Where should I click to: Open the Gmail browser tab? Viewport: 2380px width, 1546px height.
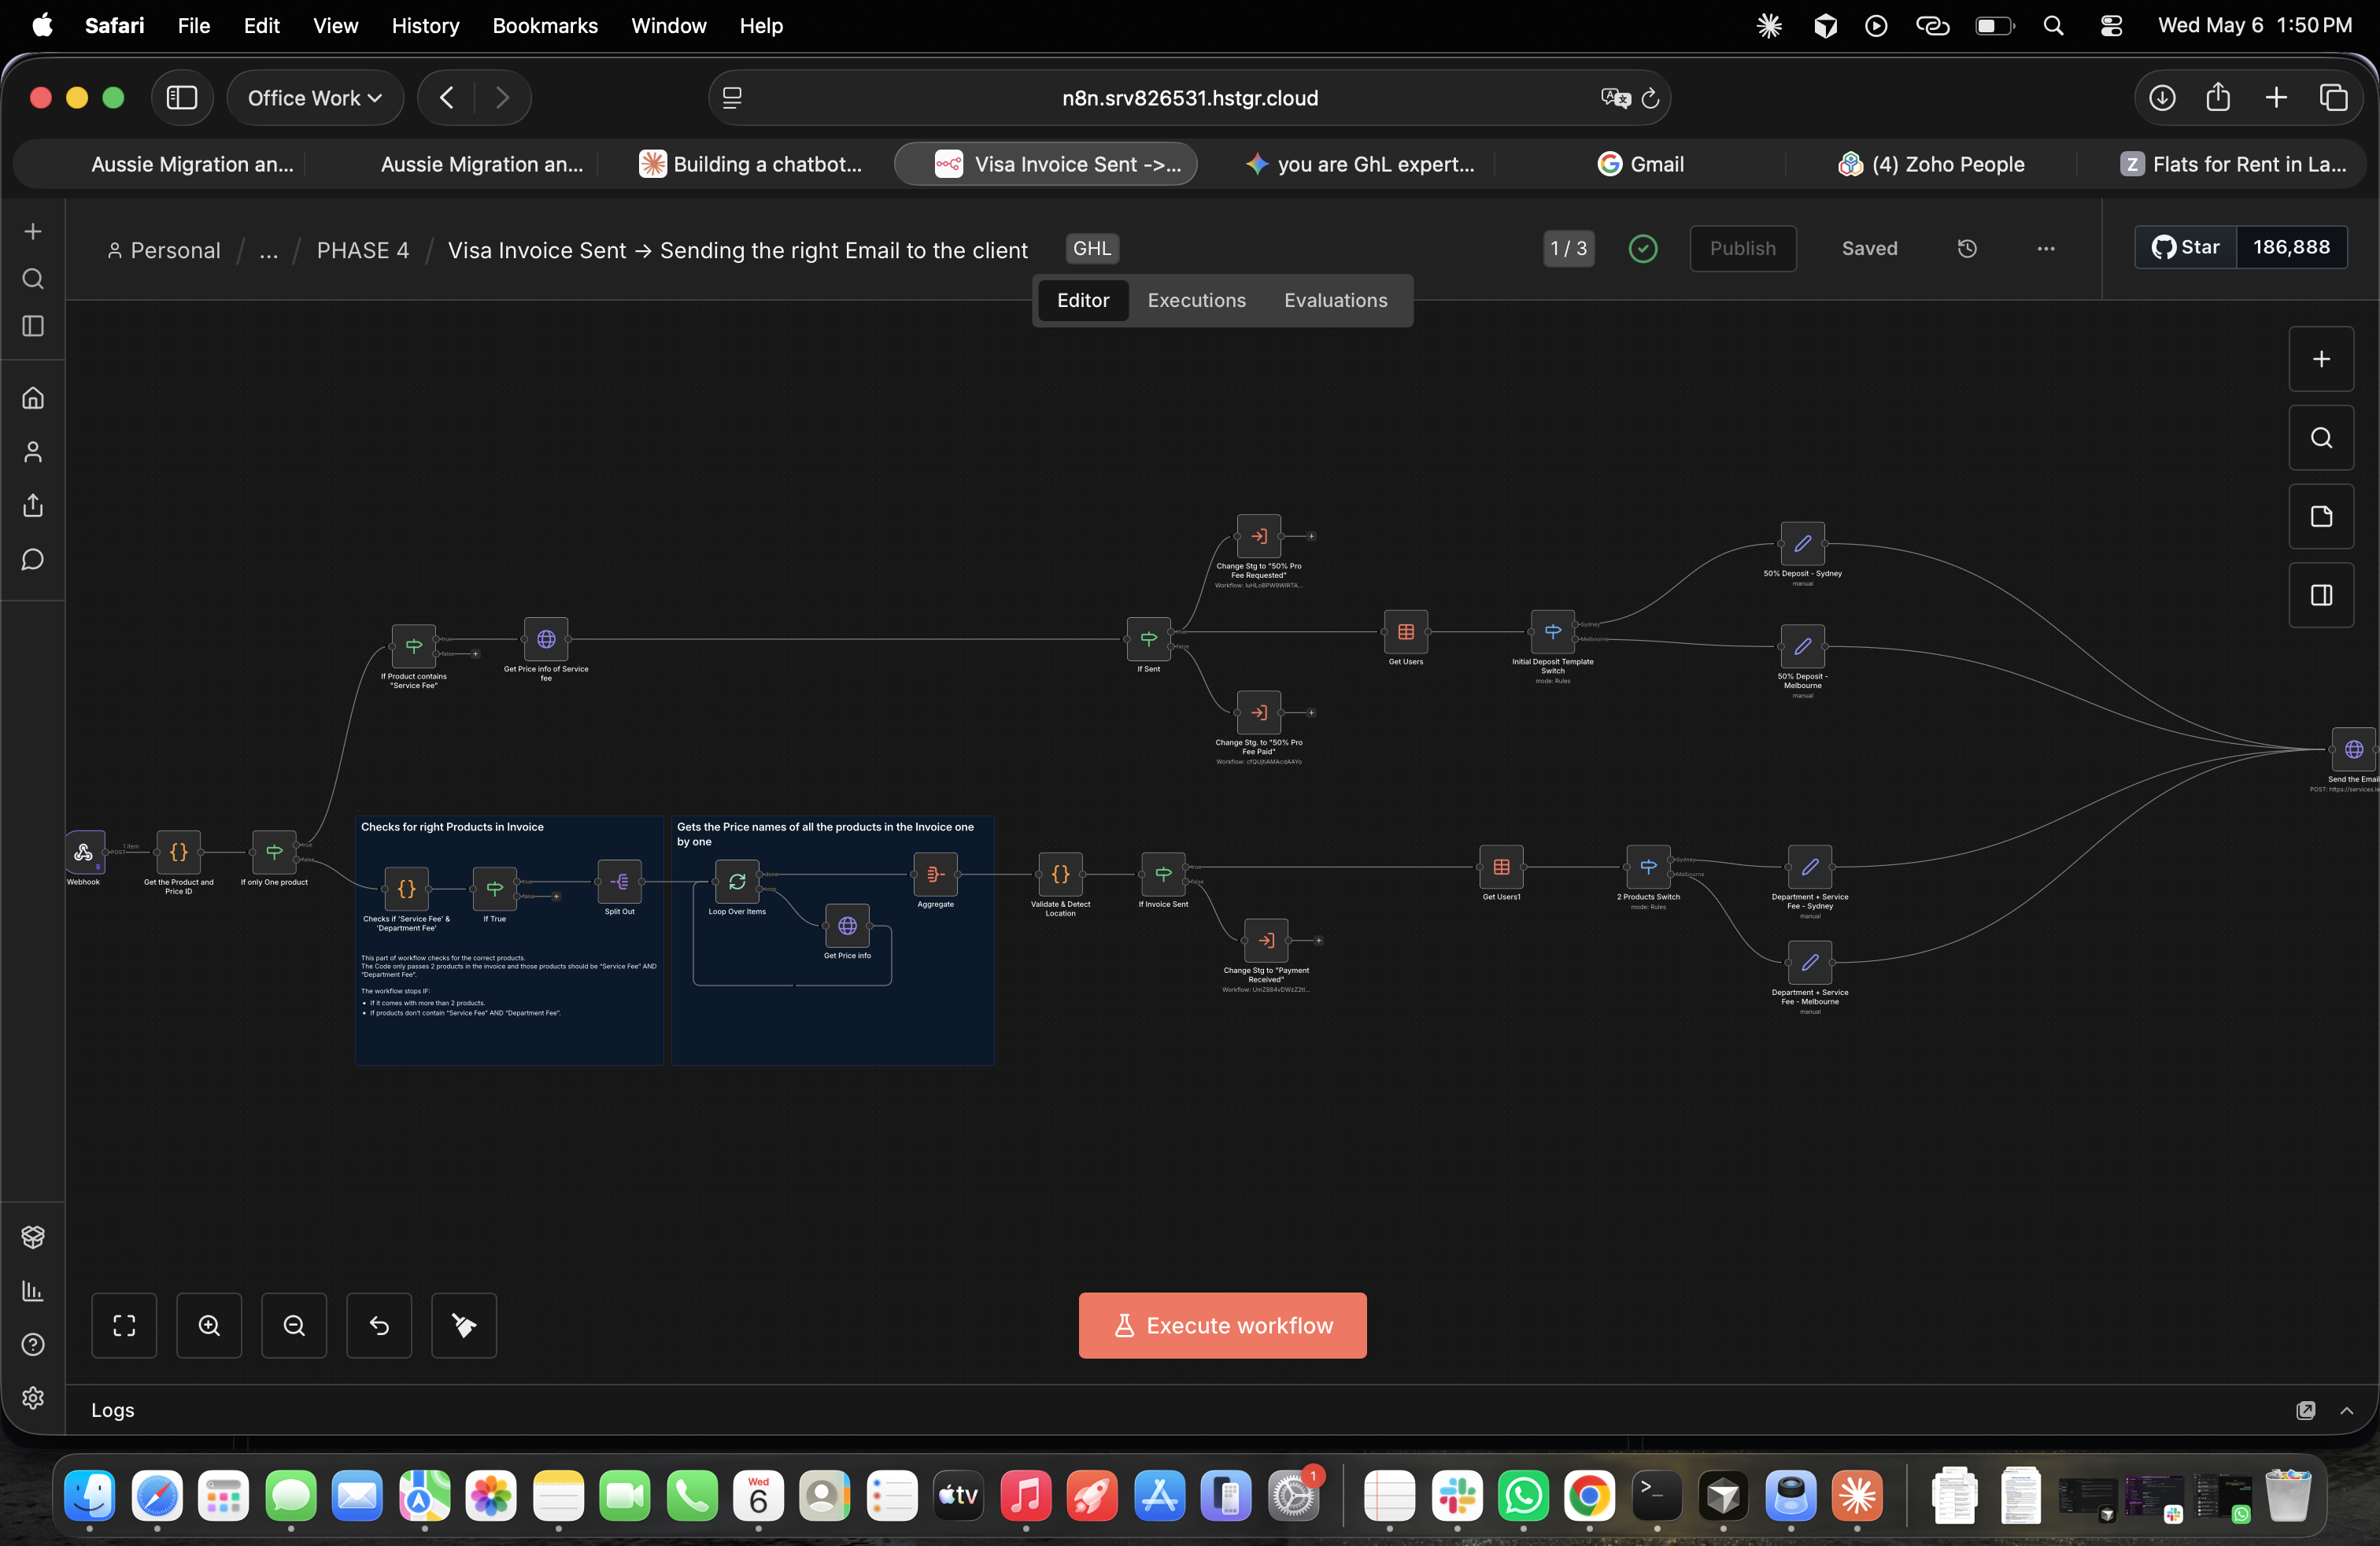[x=1640, y=164]
